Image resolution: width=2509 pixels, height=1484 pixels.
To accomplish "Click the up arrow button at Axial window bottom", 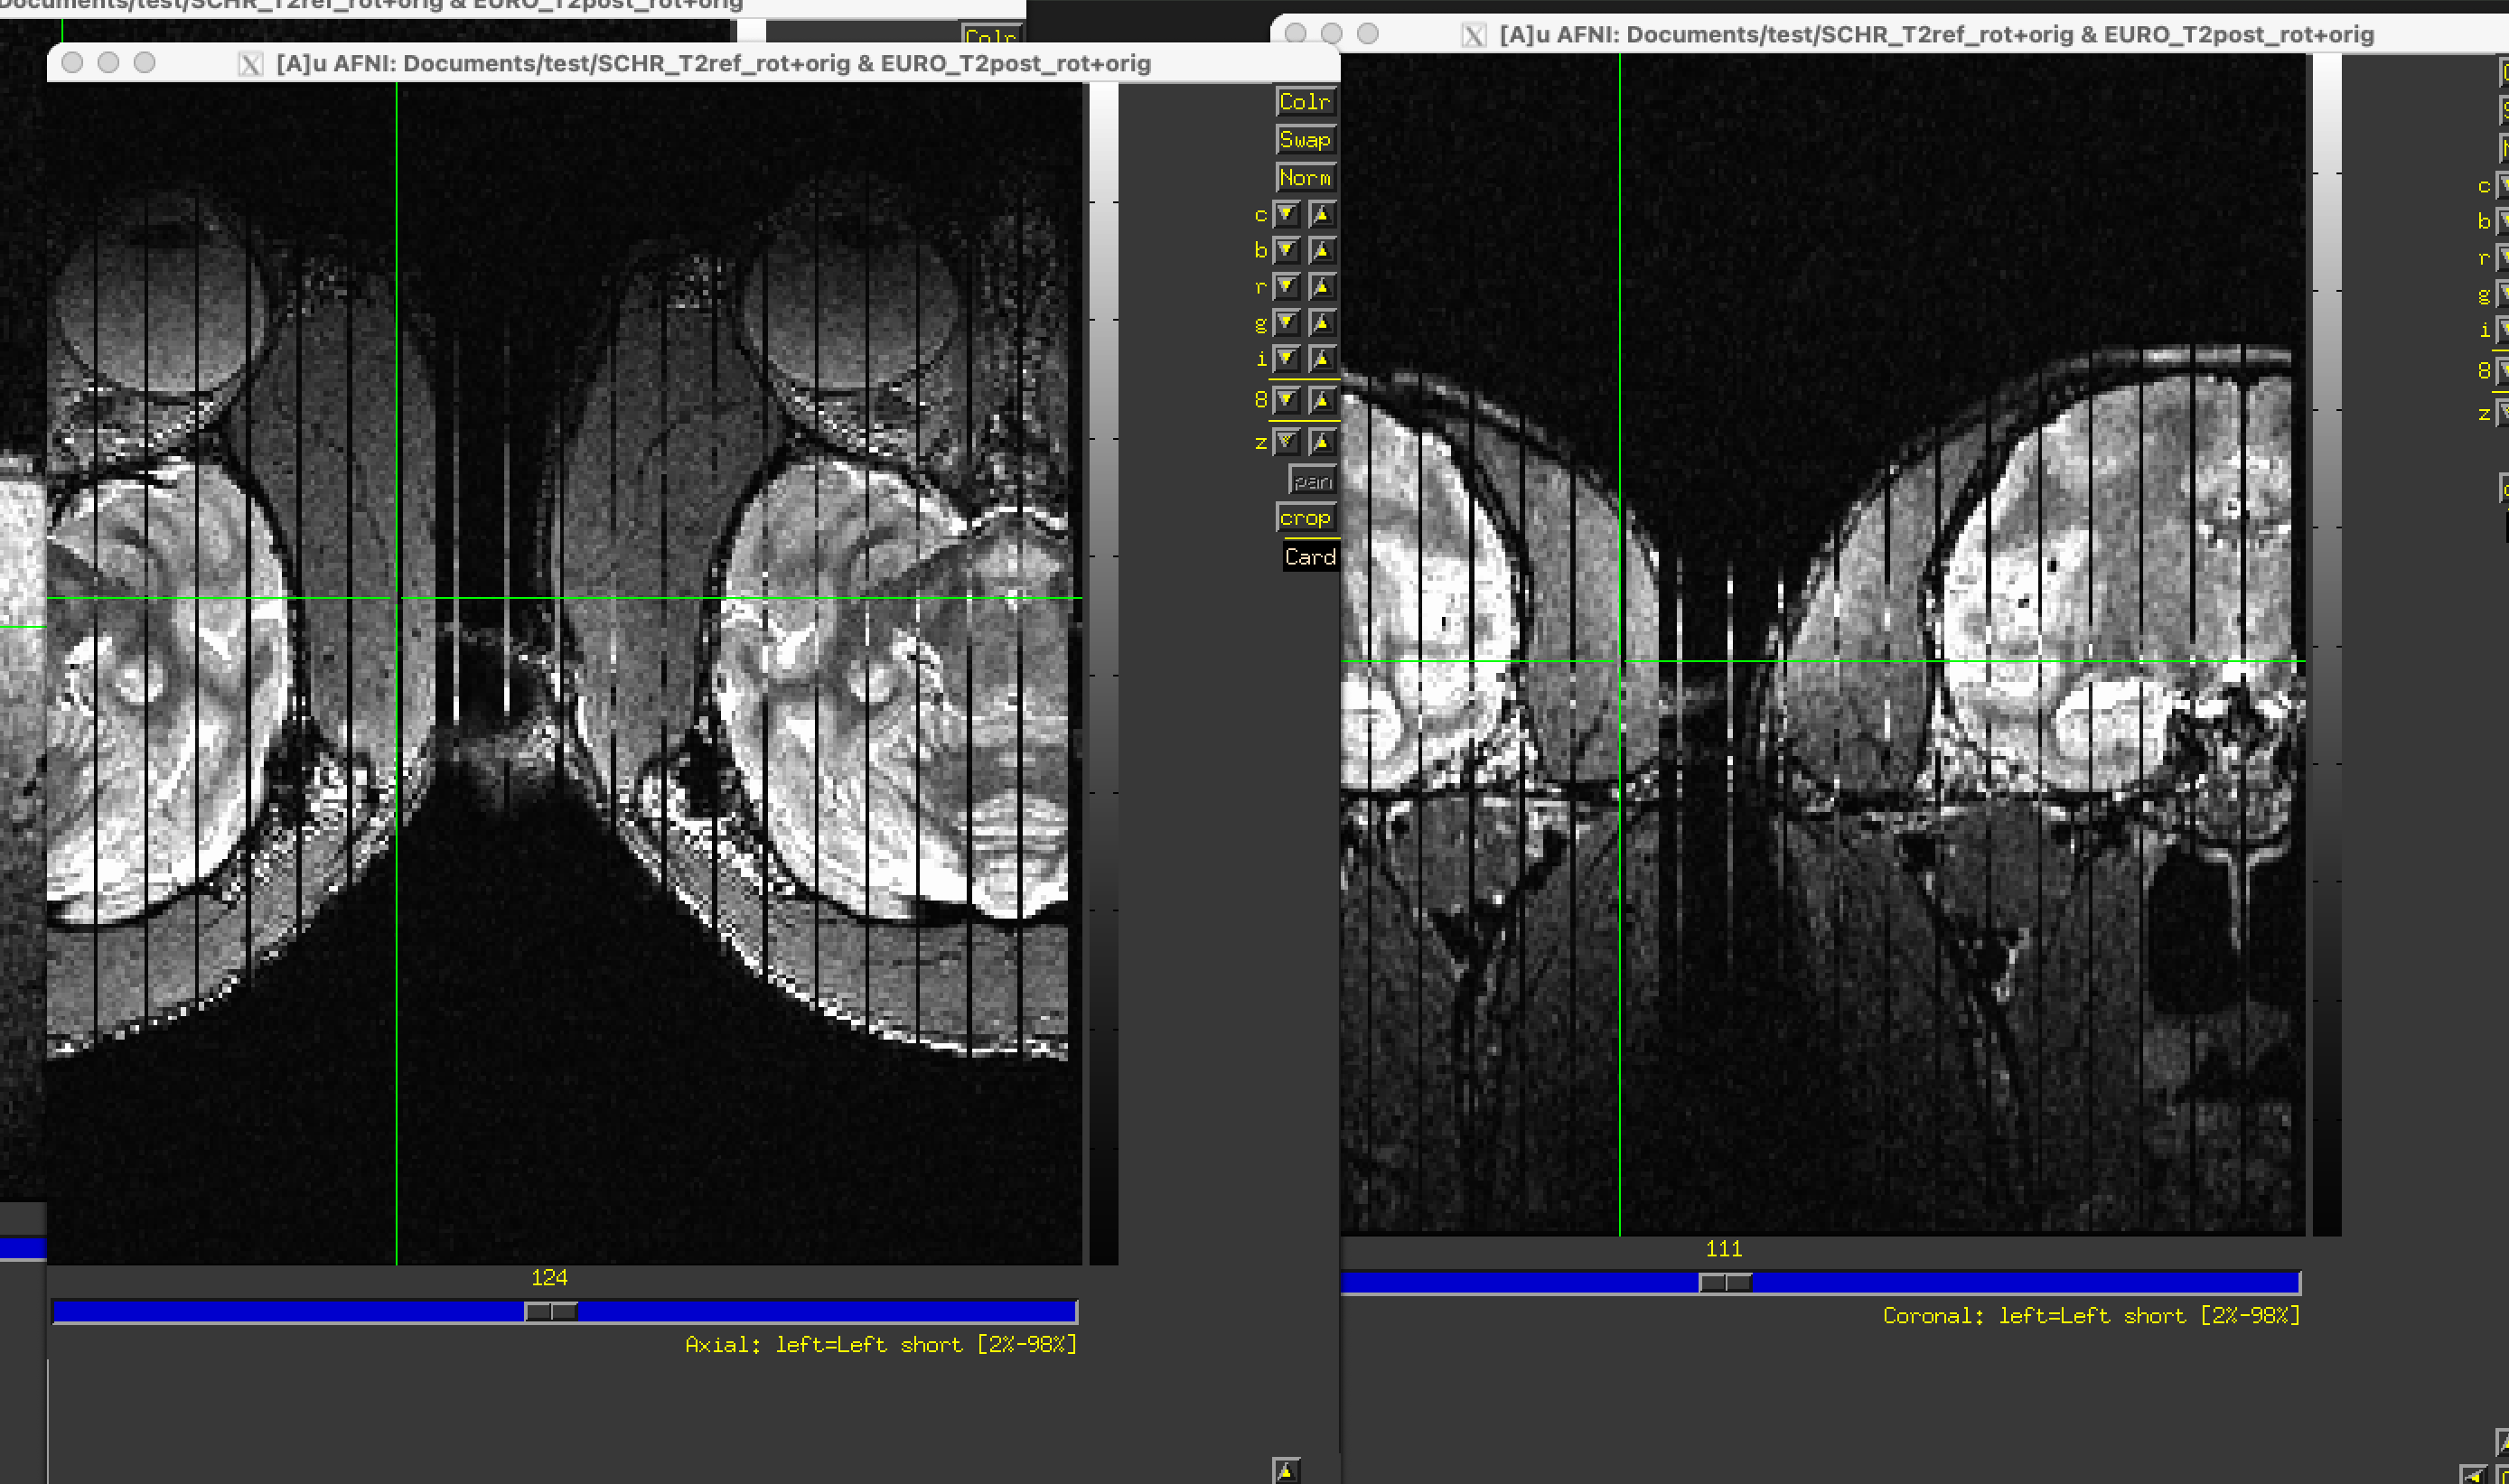I will 1286,1470.
